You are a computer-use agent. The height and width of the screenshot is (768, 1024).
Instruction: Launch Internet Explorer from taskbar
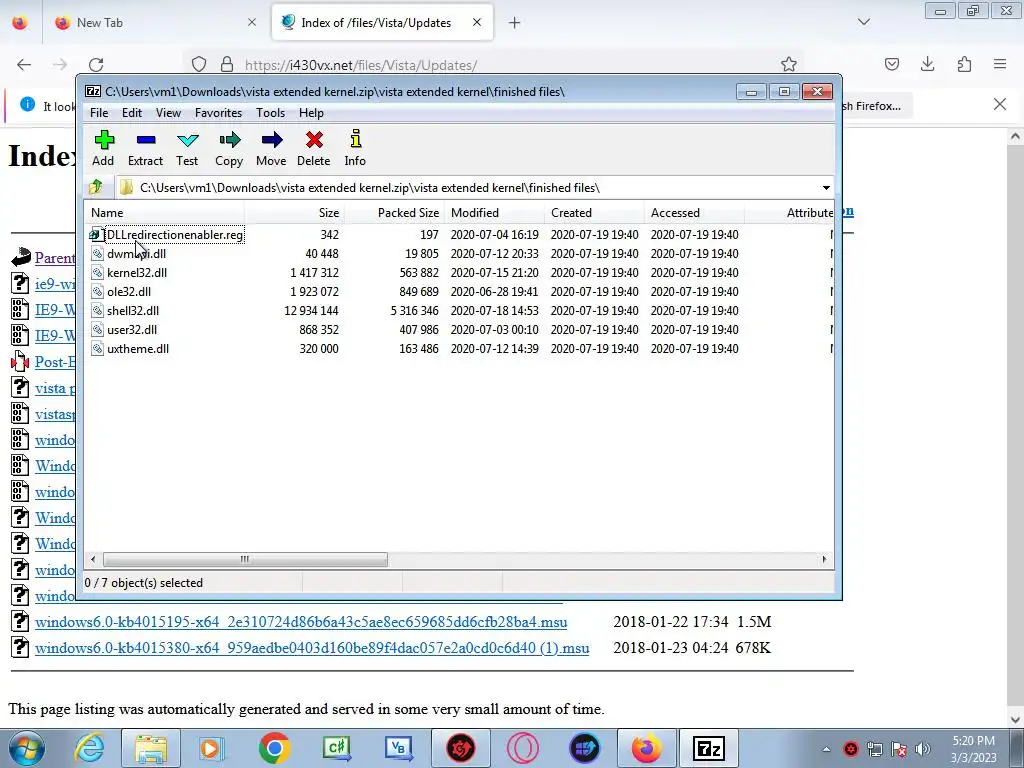coord(89,748)
